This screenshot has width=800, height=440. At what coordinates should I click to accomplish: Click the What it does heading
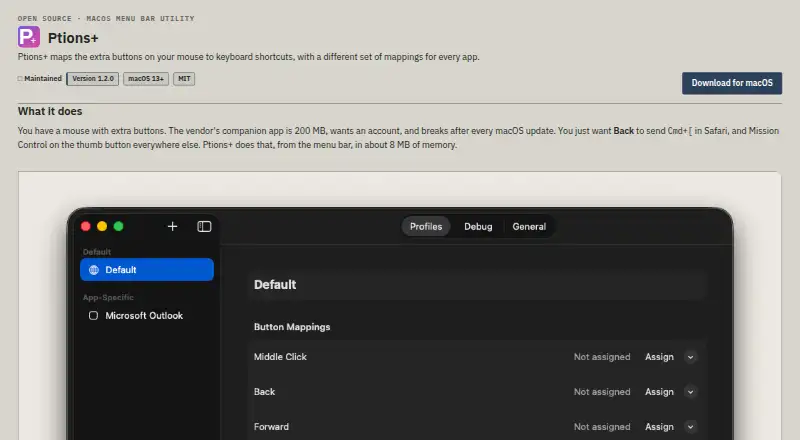50,111
